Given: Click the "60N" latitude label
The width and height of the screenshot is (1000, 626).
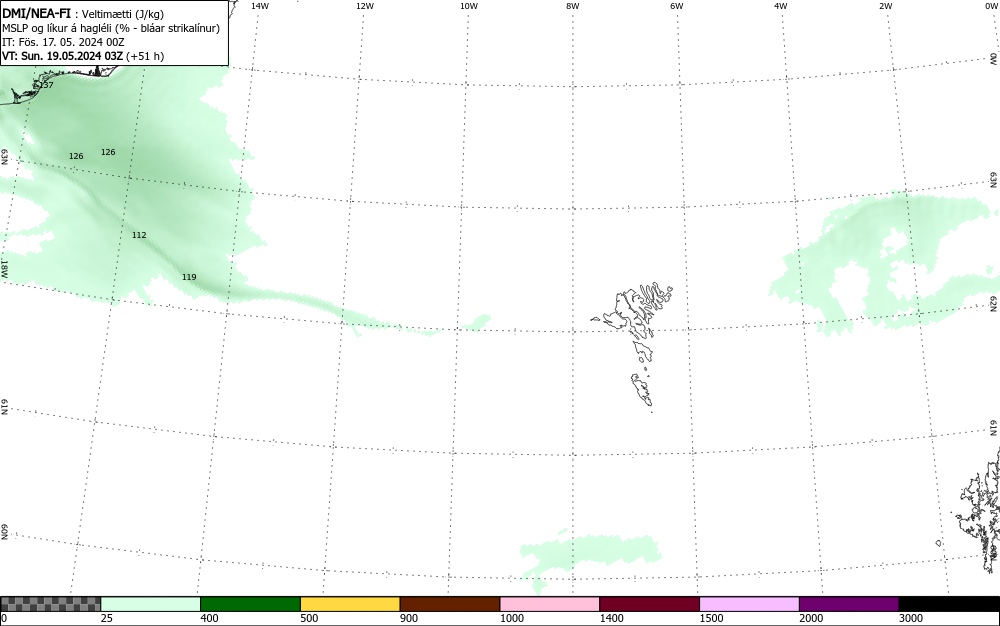Looking at the screenshot, I should point(4,533).
